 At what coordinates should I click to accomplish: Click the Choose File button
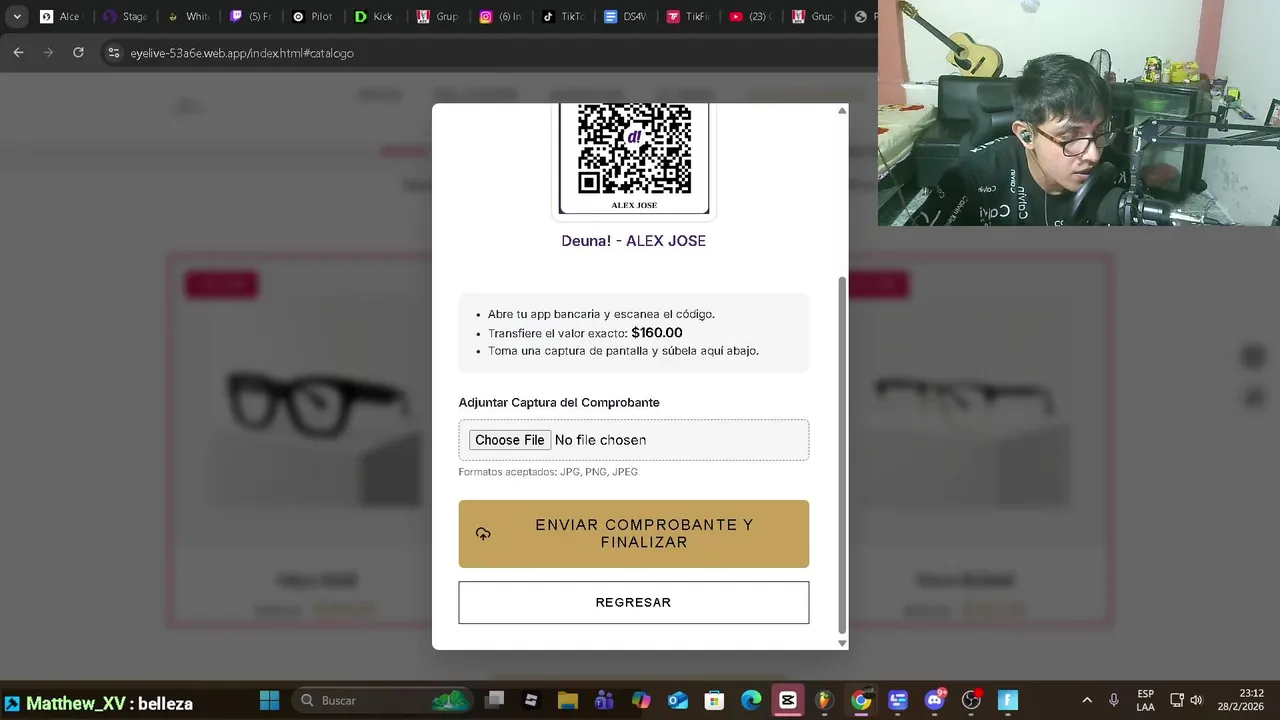coord(510,440)
